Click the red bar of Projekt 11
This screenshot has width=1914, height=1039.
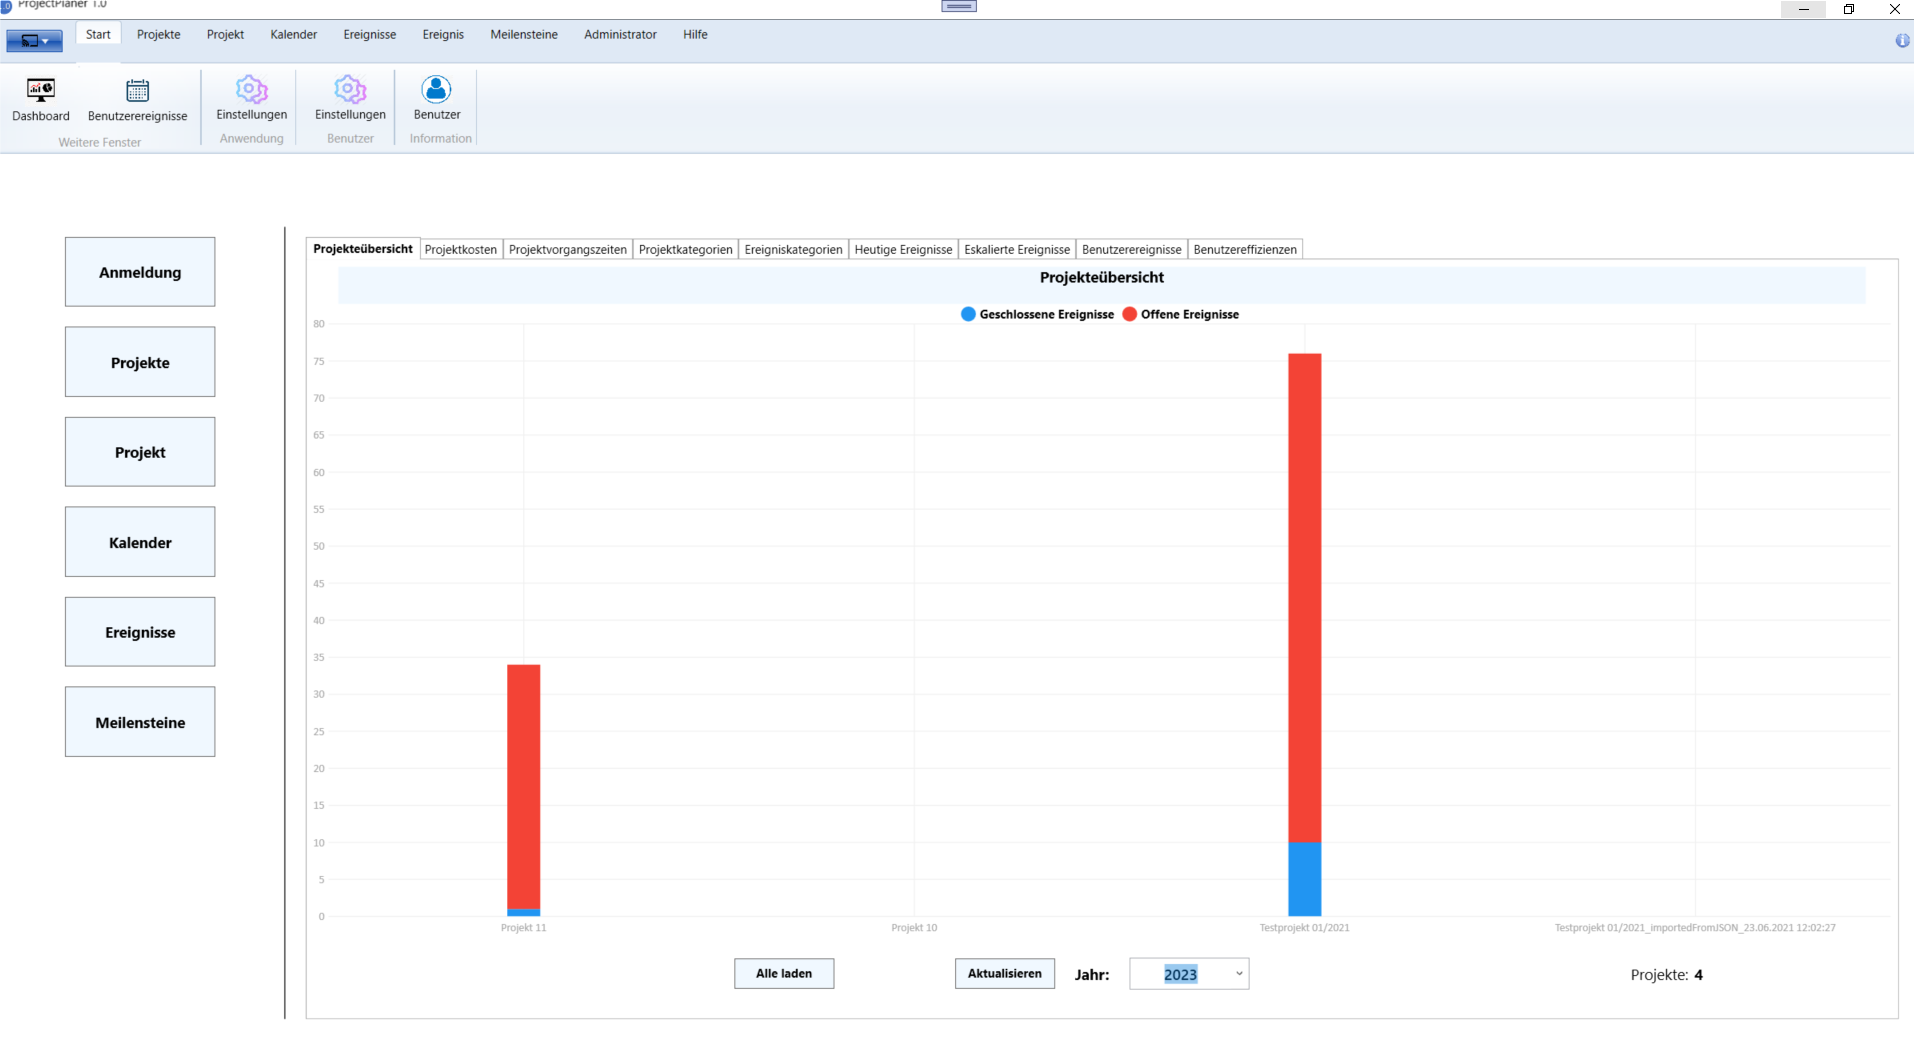coord(524,786)
